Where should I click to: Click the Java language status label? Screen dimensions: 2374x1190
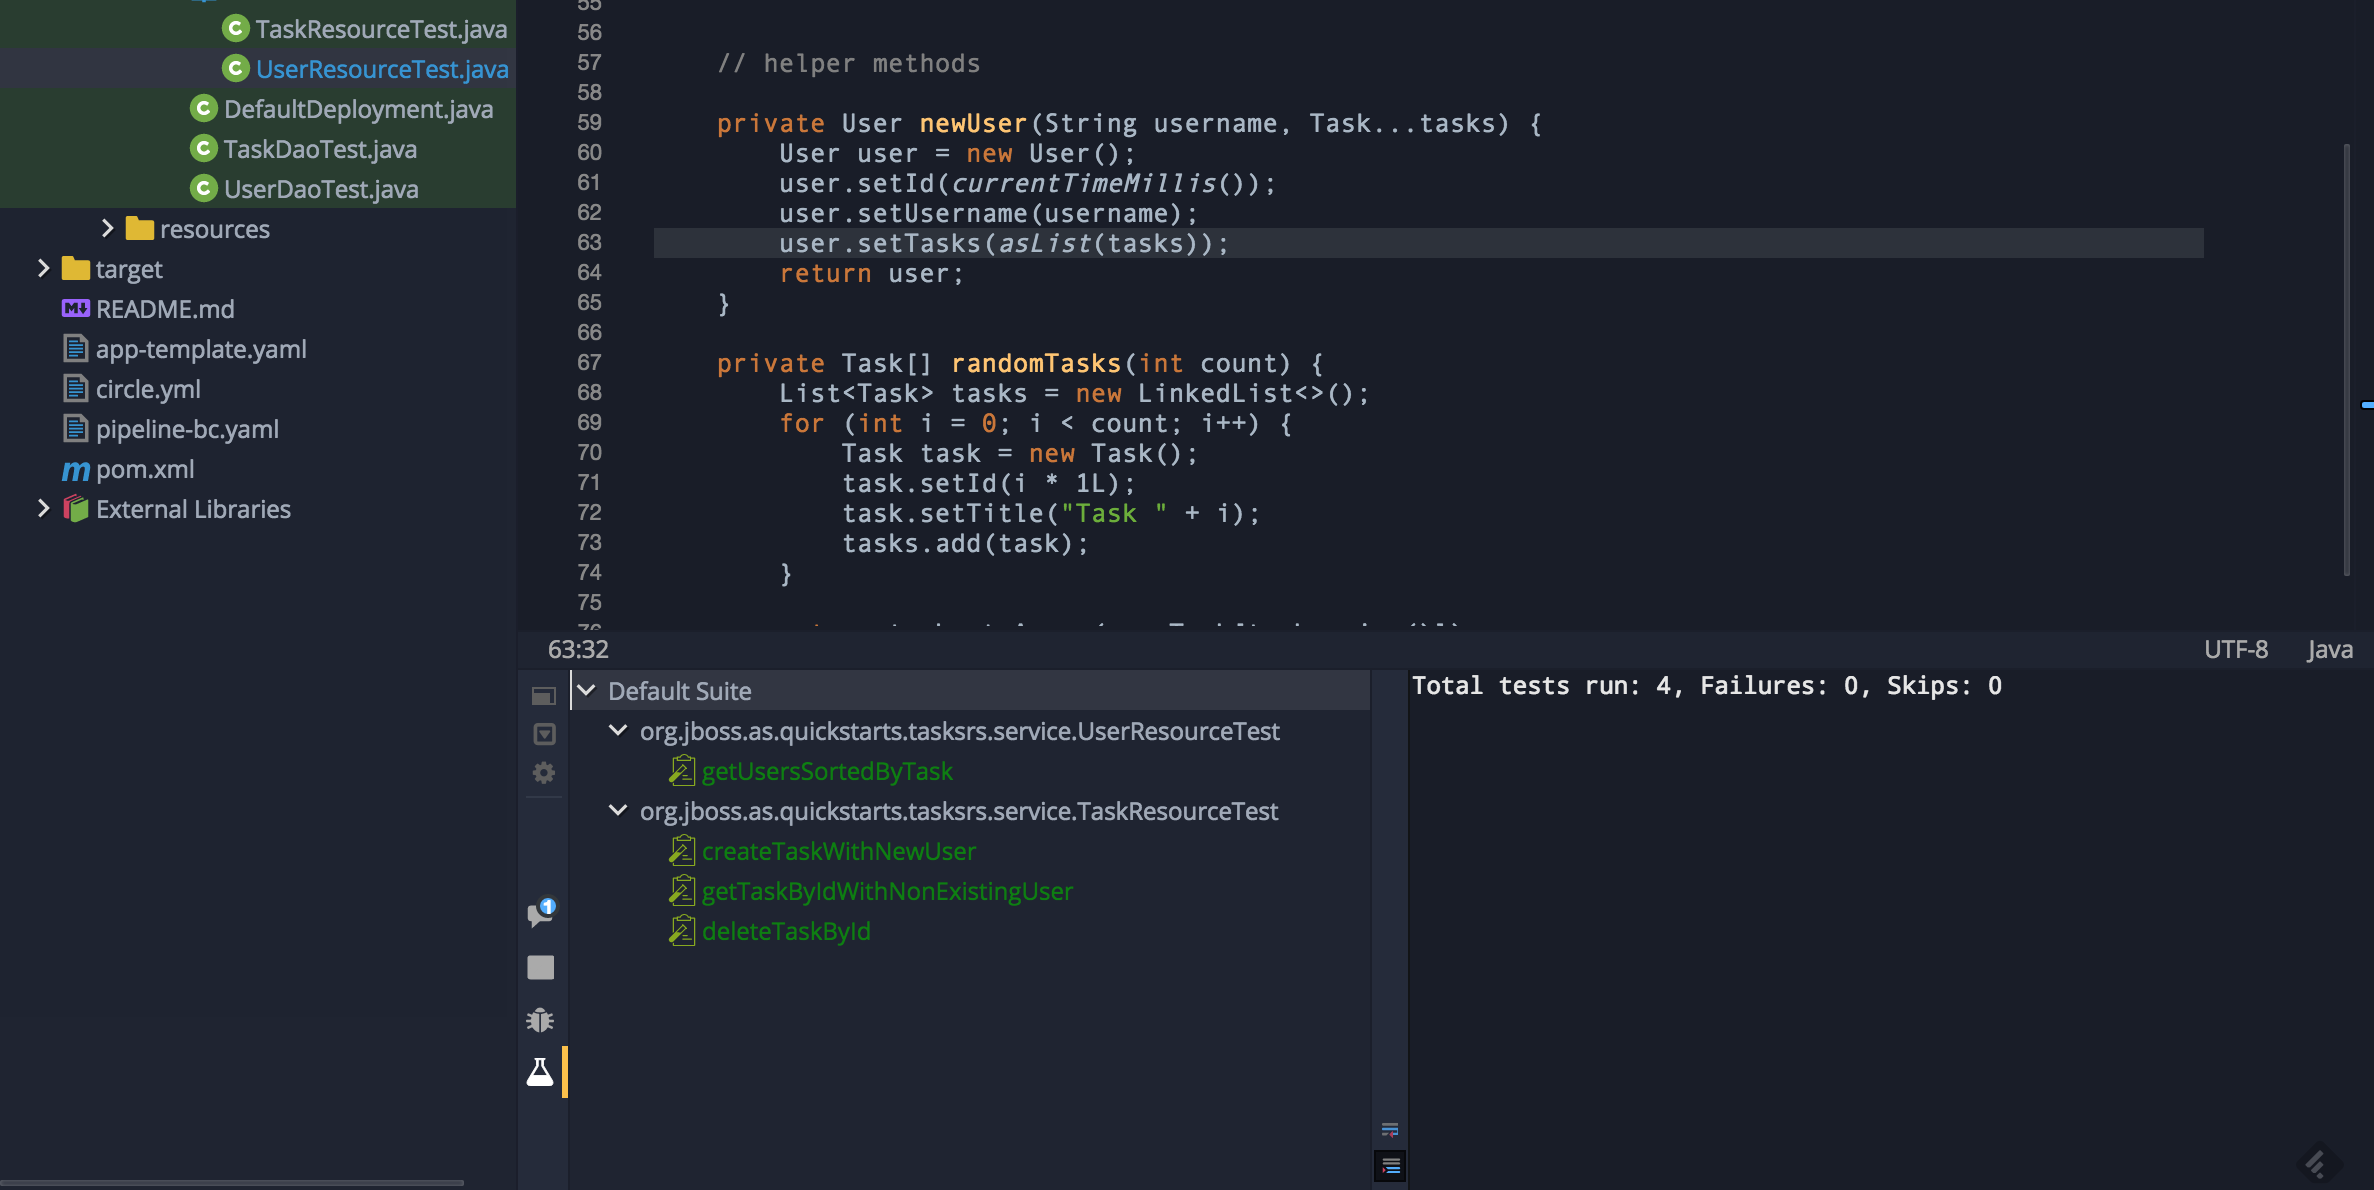[2329, 650]
